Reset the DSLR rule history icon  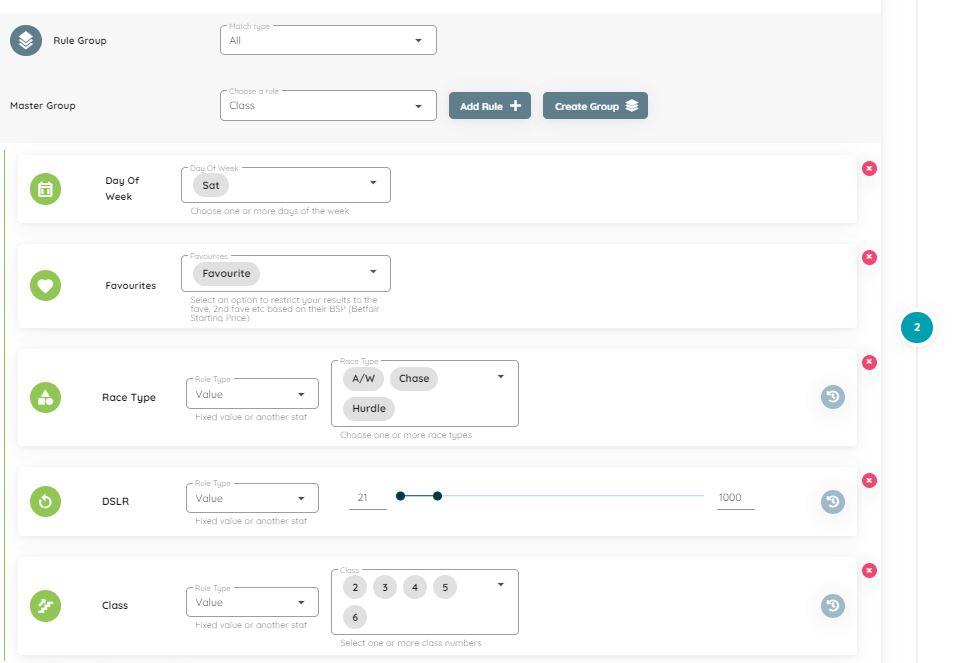click(x=833, y=501)
